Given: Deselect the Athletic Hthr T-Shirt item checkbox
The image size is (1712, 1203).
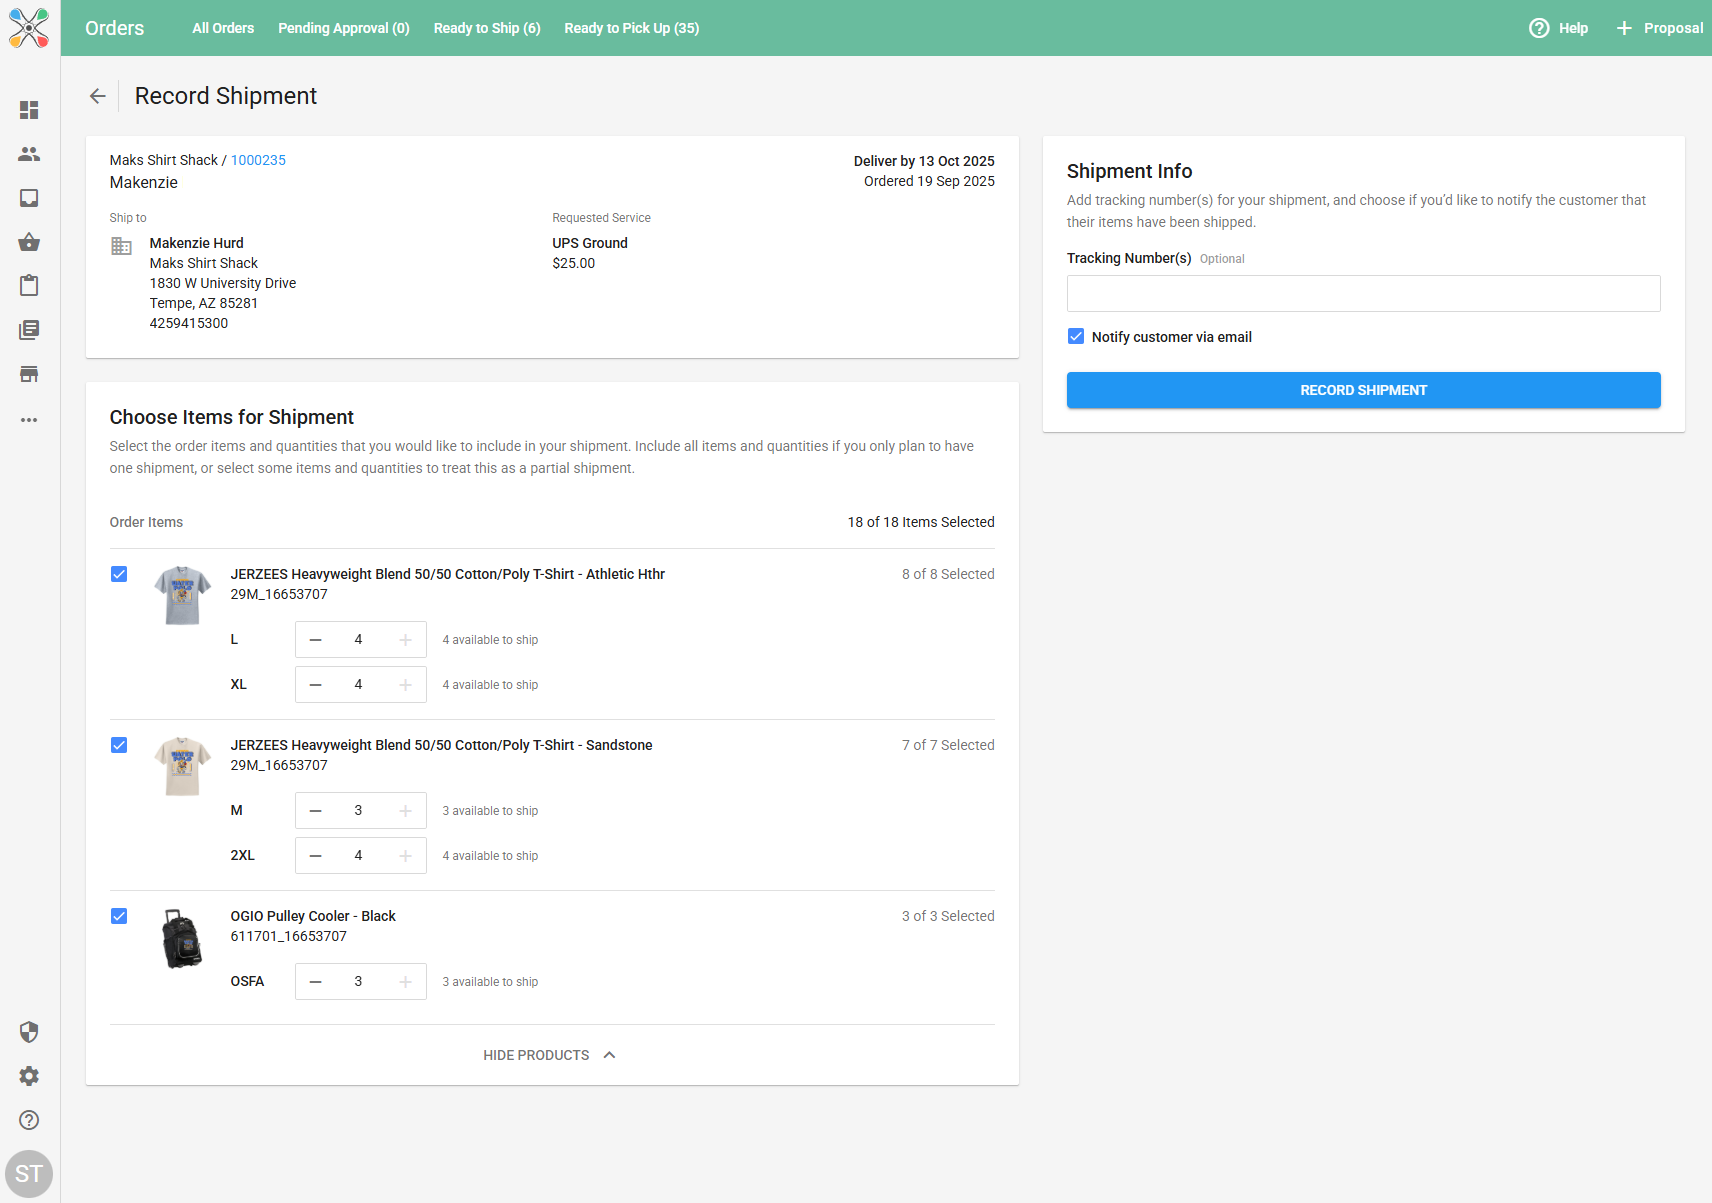Looking at the screenshot, I should pos(119,574).
